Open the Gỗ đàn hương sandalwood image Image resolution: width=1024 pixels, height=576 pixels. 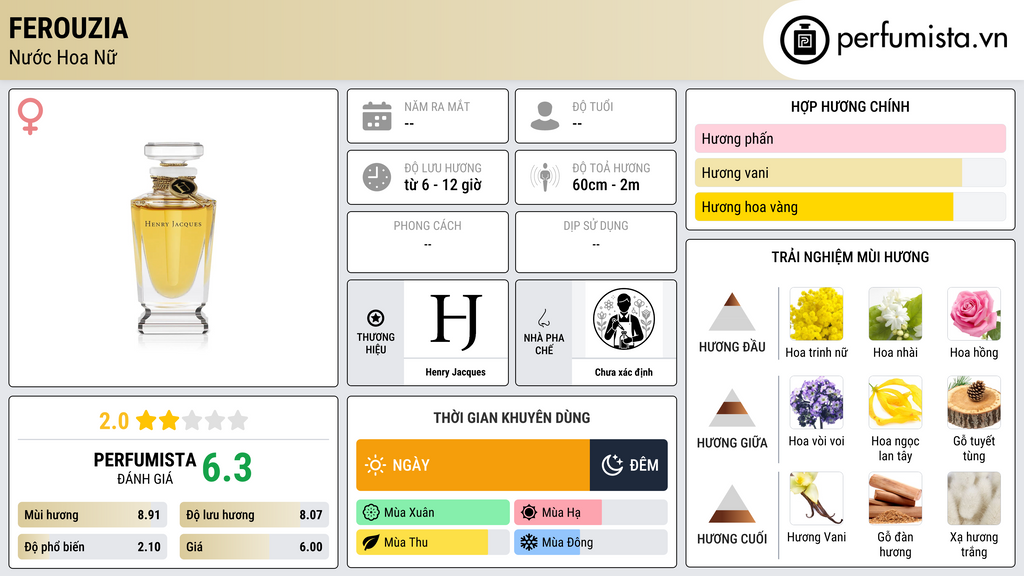(895, 498)
